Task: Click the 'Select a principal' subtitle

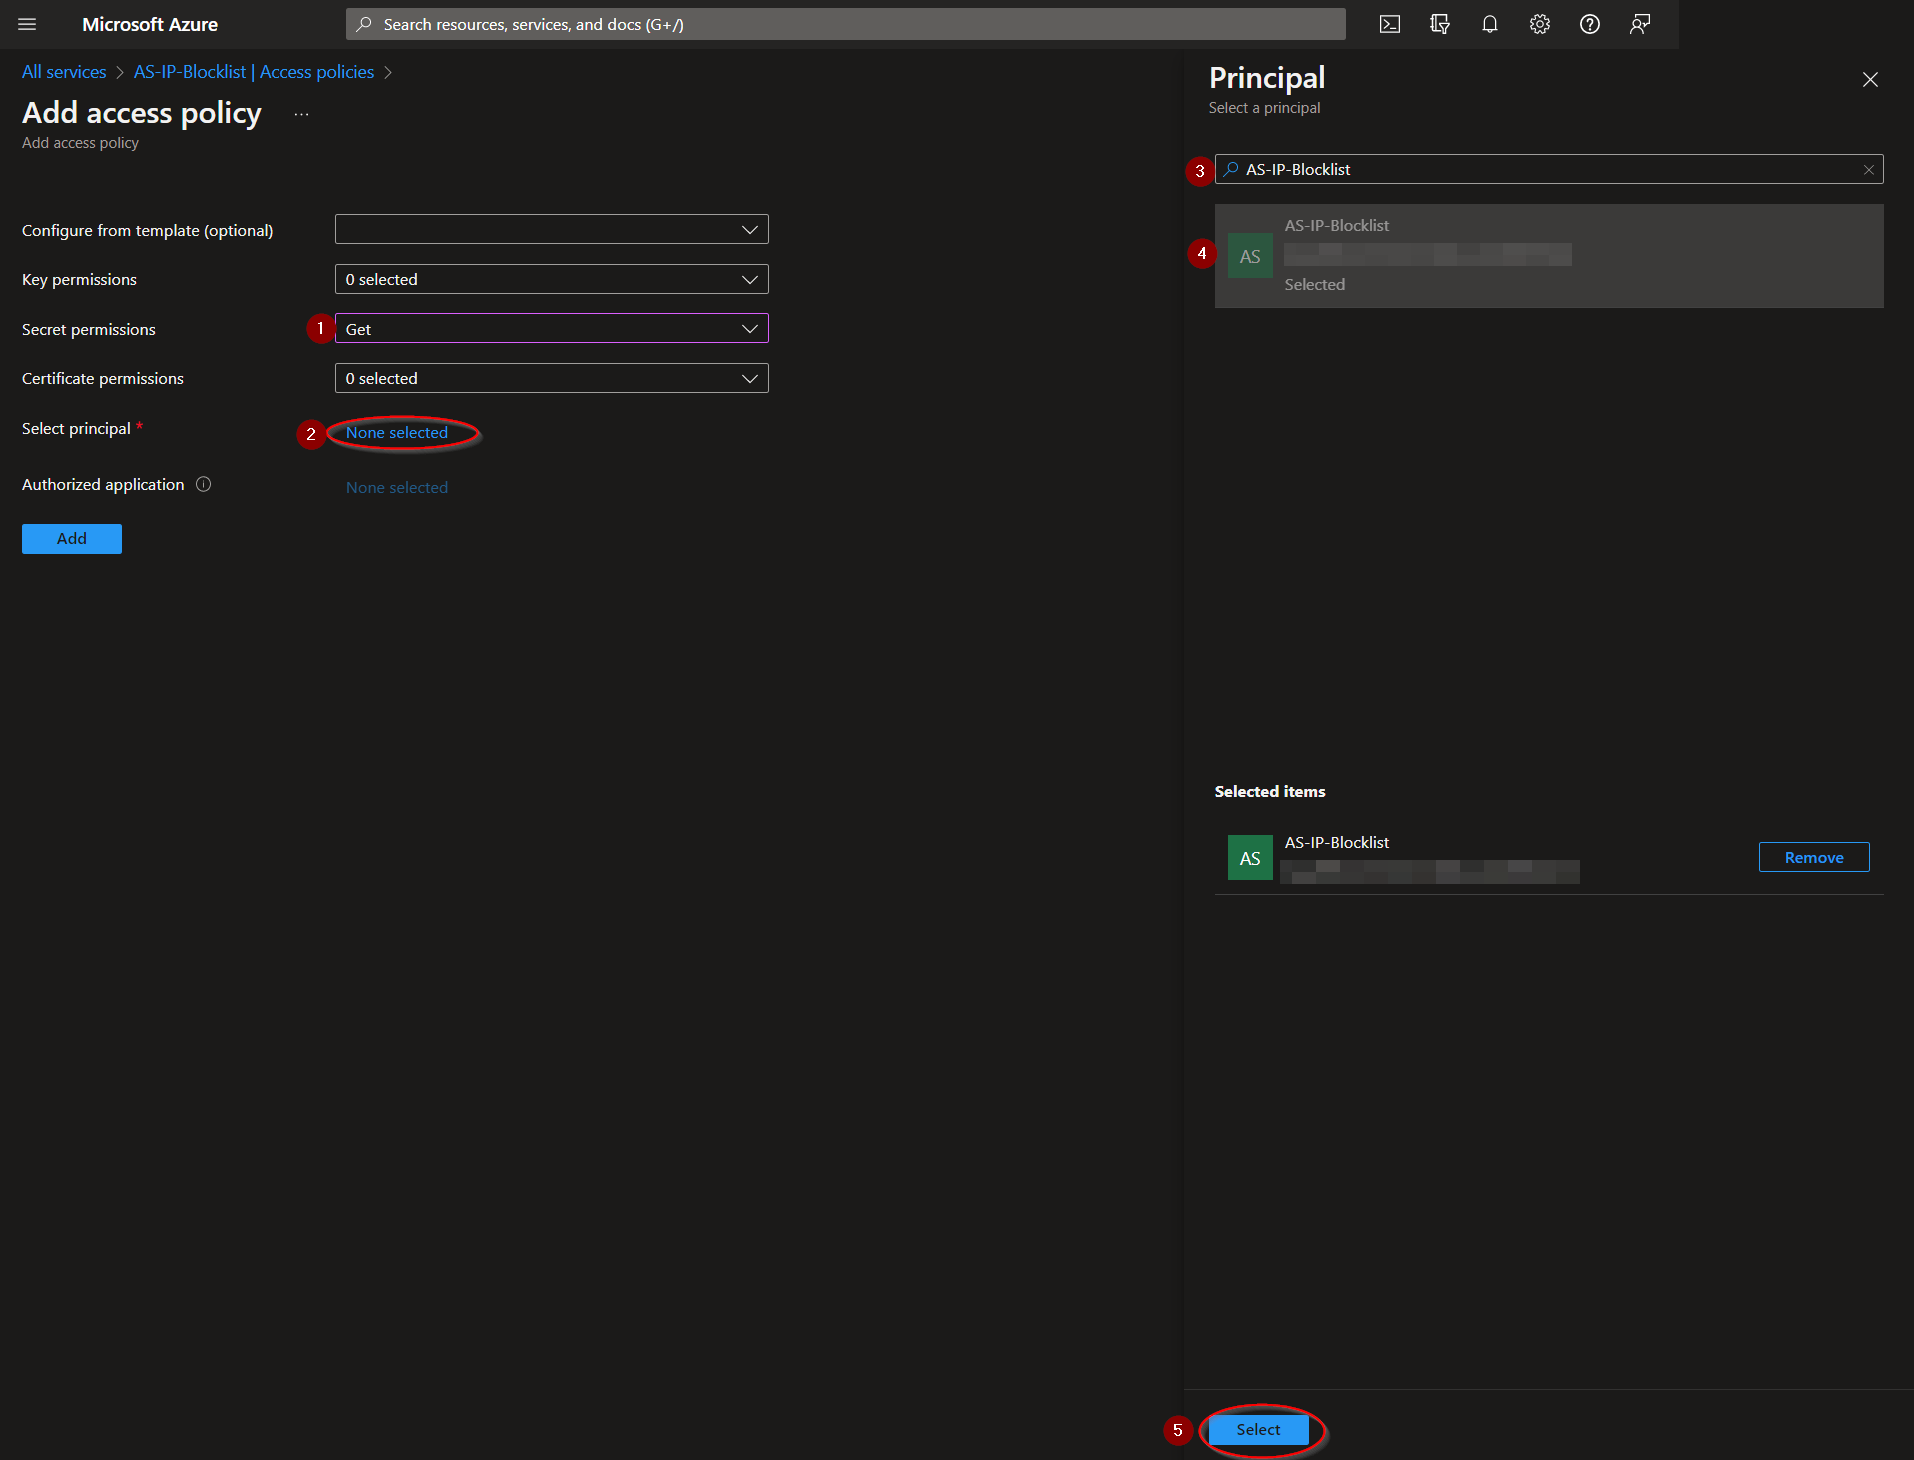Action: [1264, 108]
